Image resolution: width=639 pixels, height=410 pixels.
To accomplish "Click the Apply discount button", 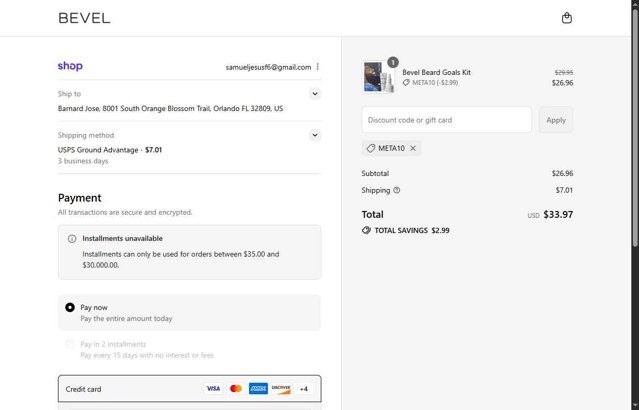I will click(x=556, y=120).
